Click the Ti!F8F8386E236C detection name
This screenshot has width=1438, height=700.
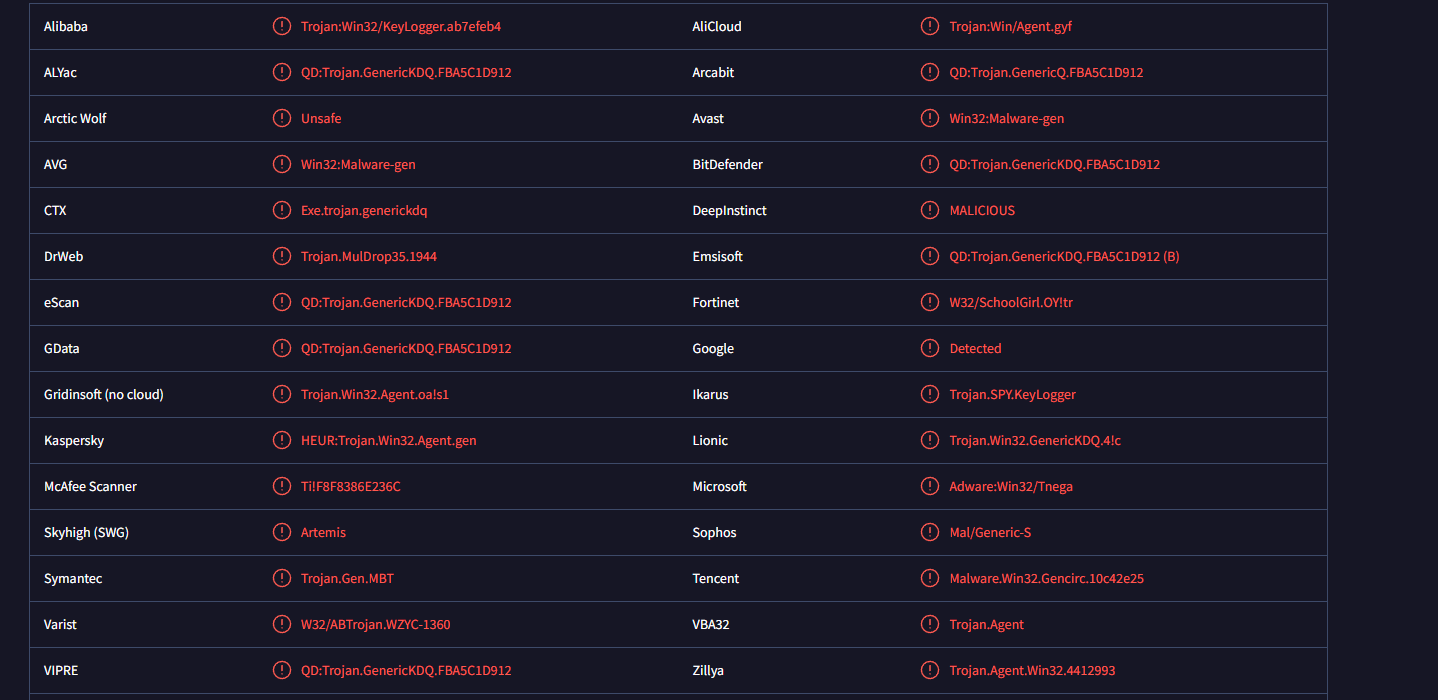(351, 486)
